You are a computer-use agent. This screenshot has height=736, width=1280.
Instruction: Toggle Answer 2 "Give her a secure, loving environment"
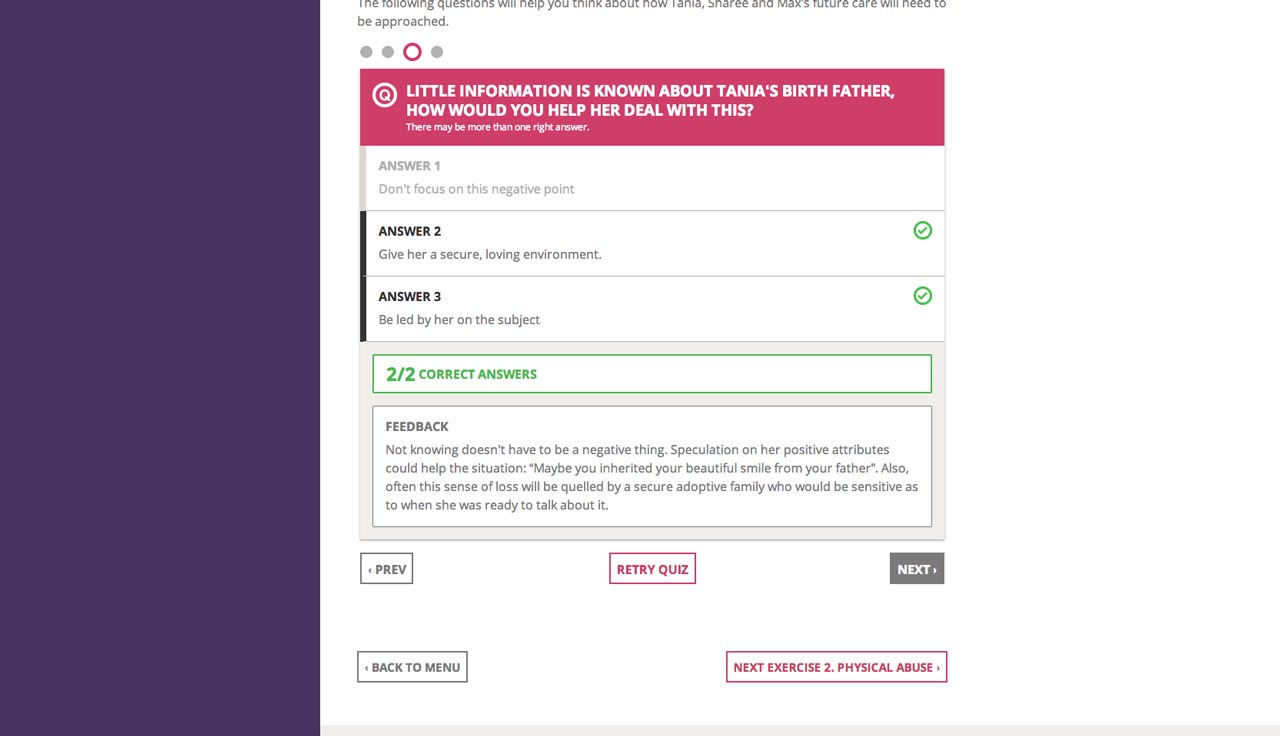click(640, 244)
